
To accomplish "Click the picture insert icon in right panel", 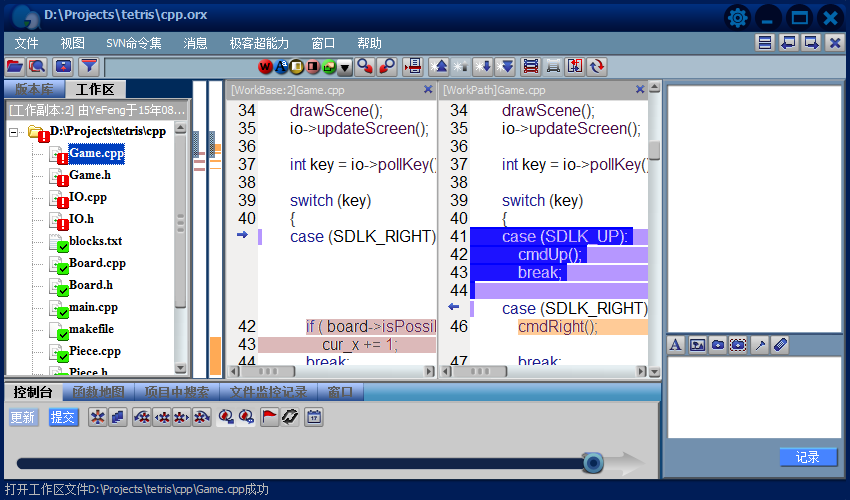I will (x=697, y=344).
